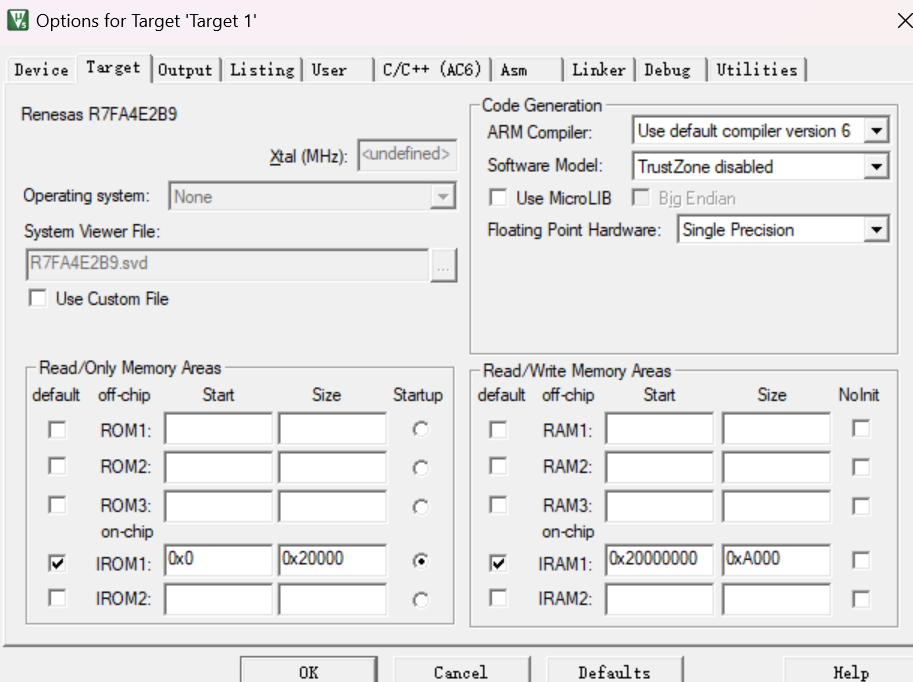Click the RAM1 Size field
This screenshot has width=913, height=682.
[776, 429]
